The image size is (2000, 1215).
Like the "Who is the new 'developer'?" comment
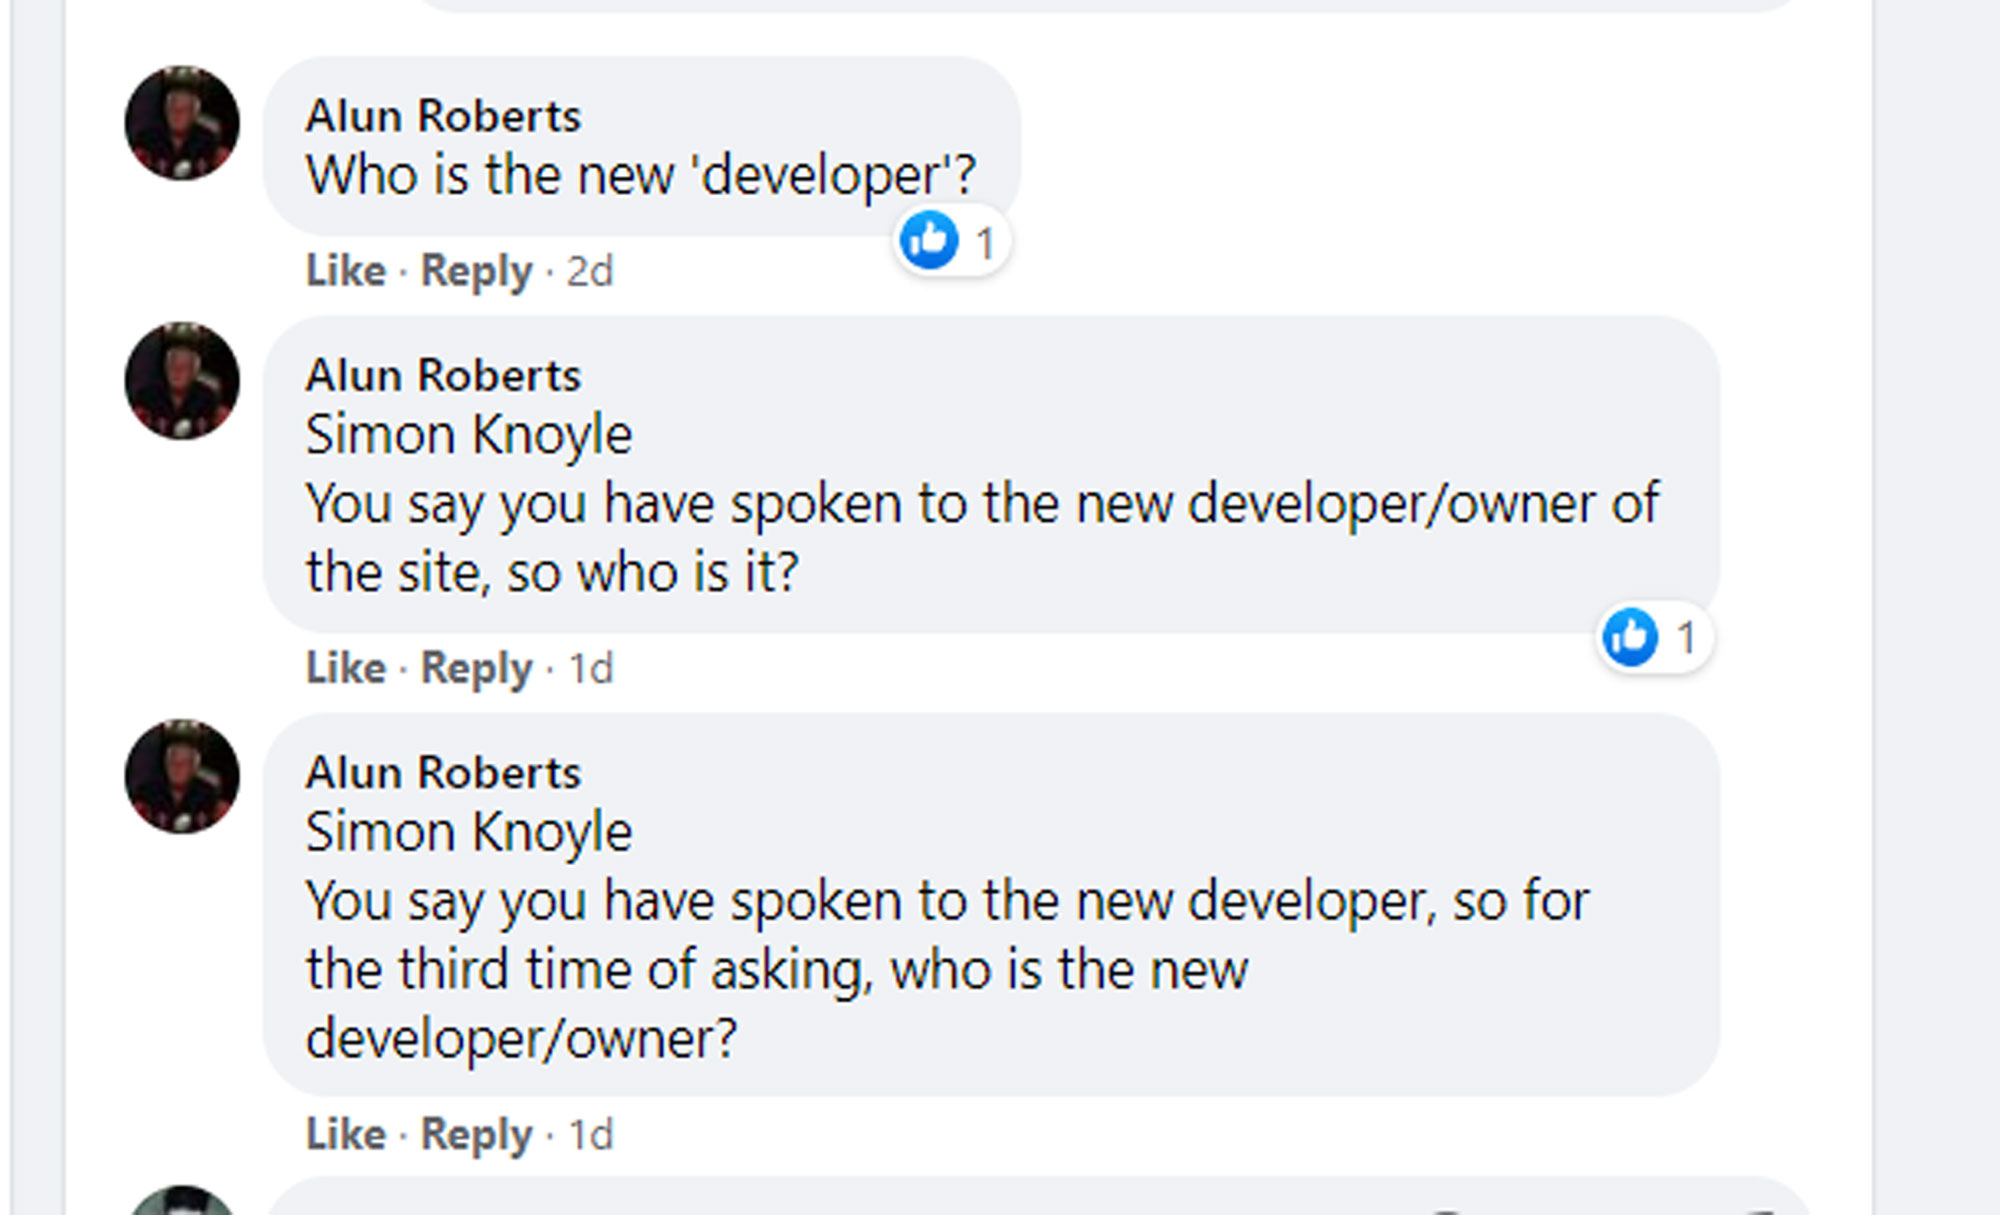tap(345, 271)
